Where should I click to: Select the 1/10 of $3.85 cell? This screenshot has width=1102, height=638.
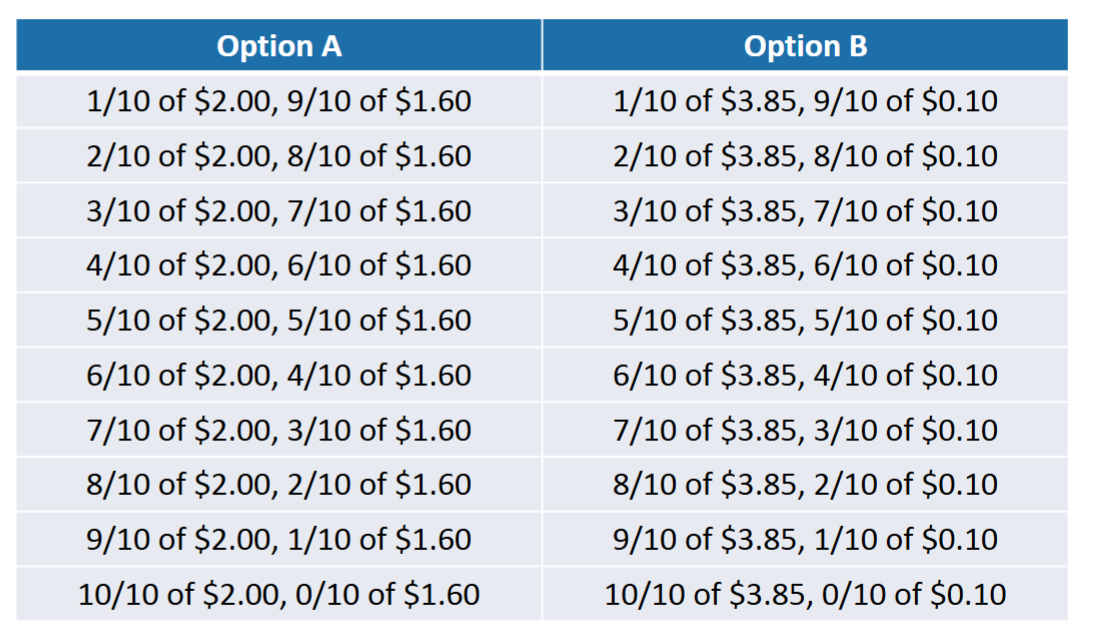click(805, 101)
